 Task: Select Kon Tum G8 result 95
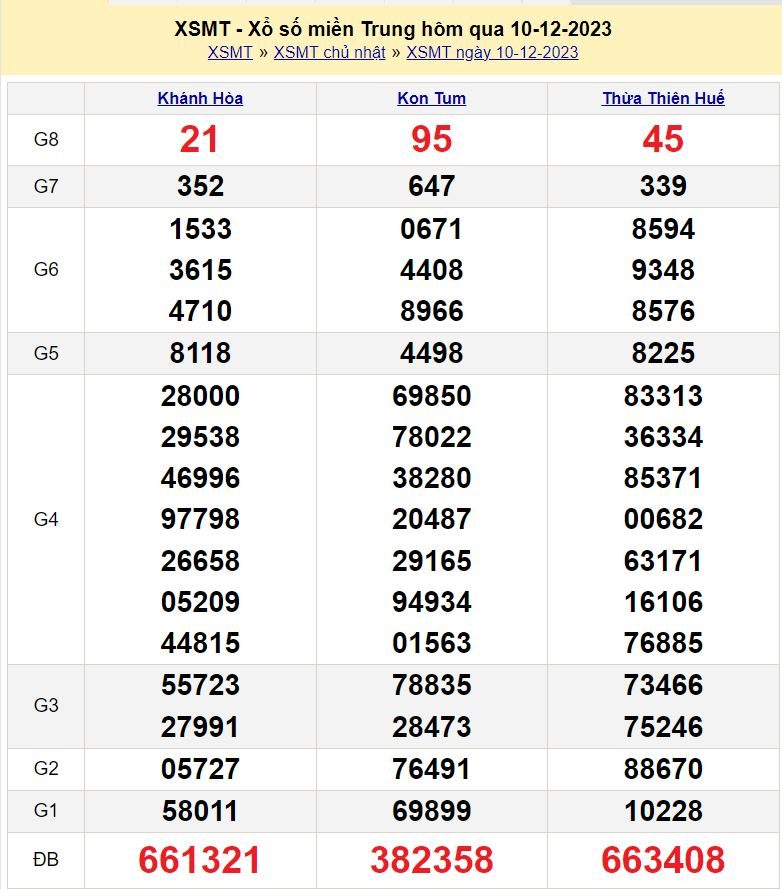pos(432,139)
